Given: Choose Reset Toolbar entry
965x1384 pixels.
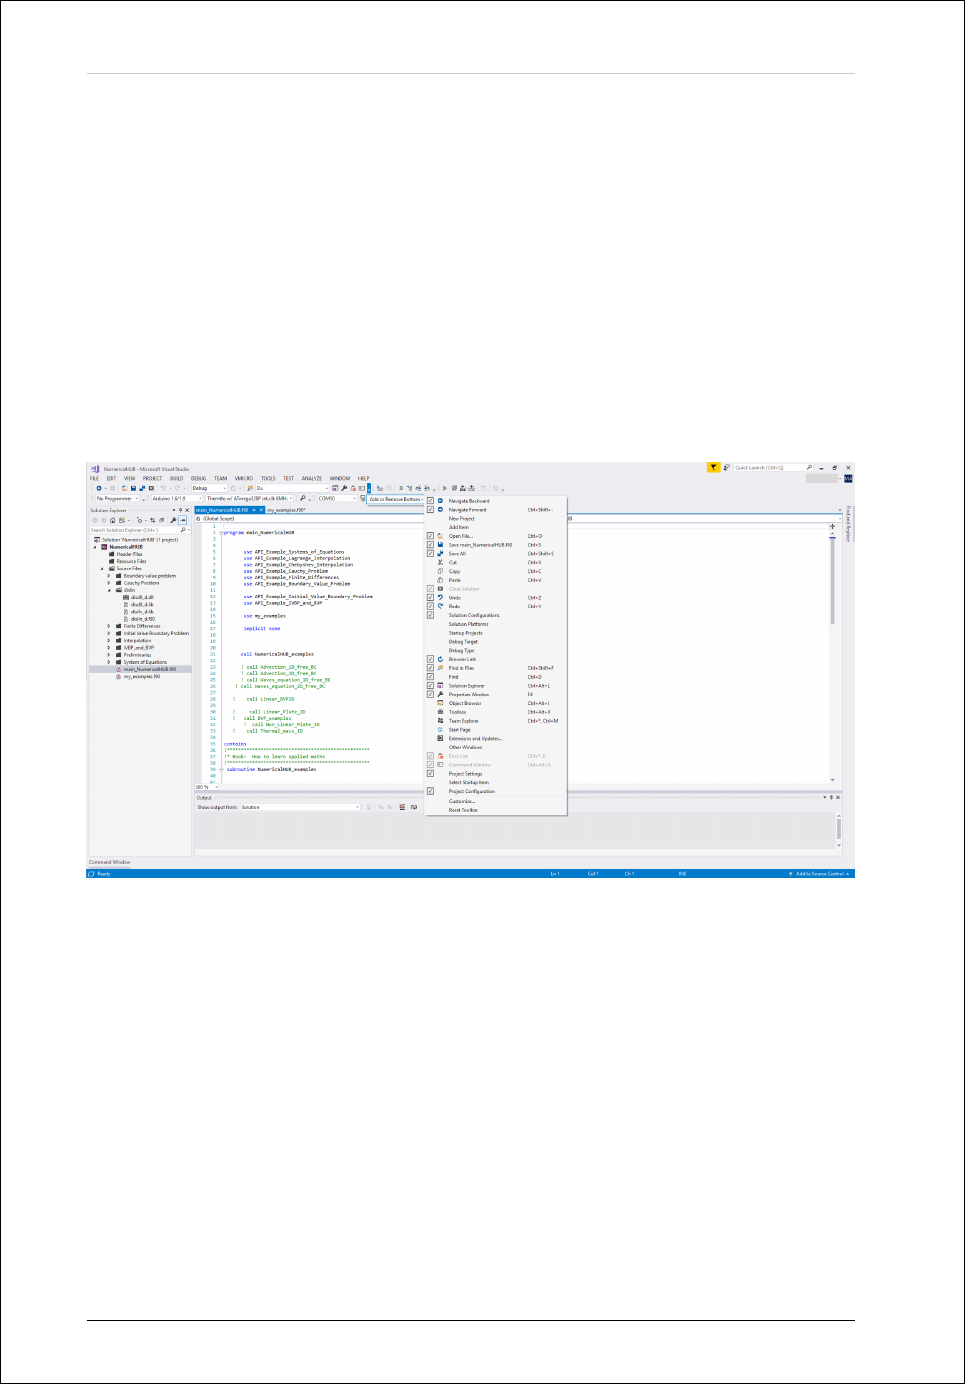Looking at the screenshot, I should coord(463,810).
